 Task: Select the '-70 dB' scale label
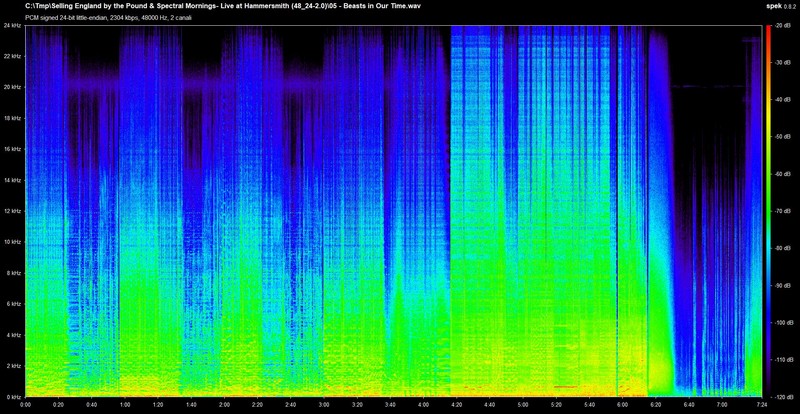781,211
